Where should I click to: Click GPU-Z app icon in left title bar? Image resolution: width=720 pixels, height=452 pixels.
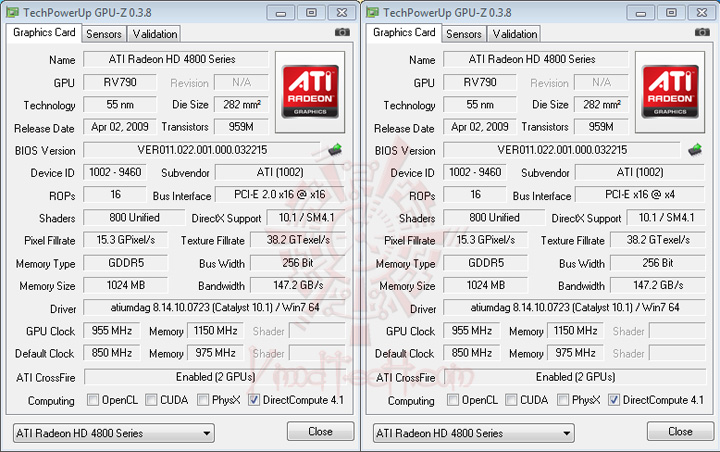click(12, 12)
